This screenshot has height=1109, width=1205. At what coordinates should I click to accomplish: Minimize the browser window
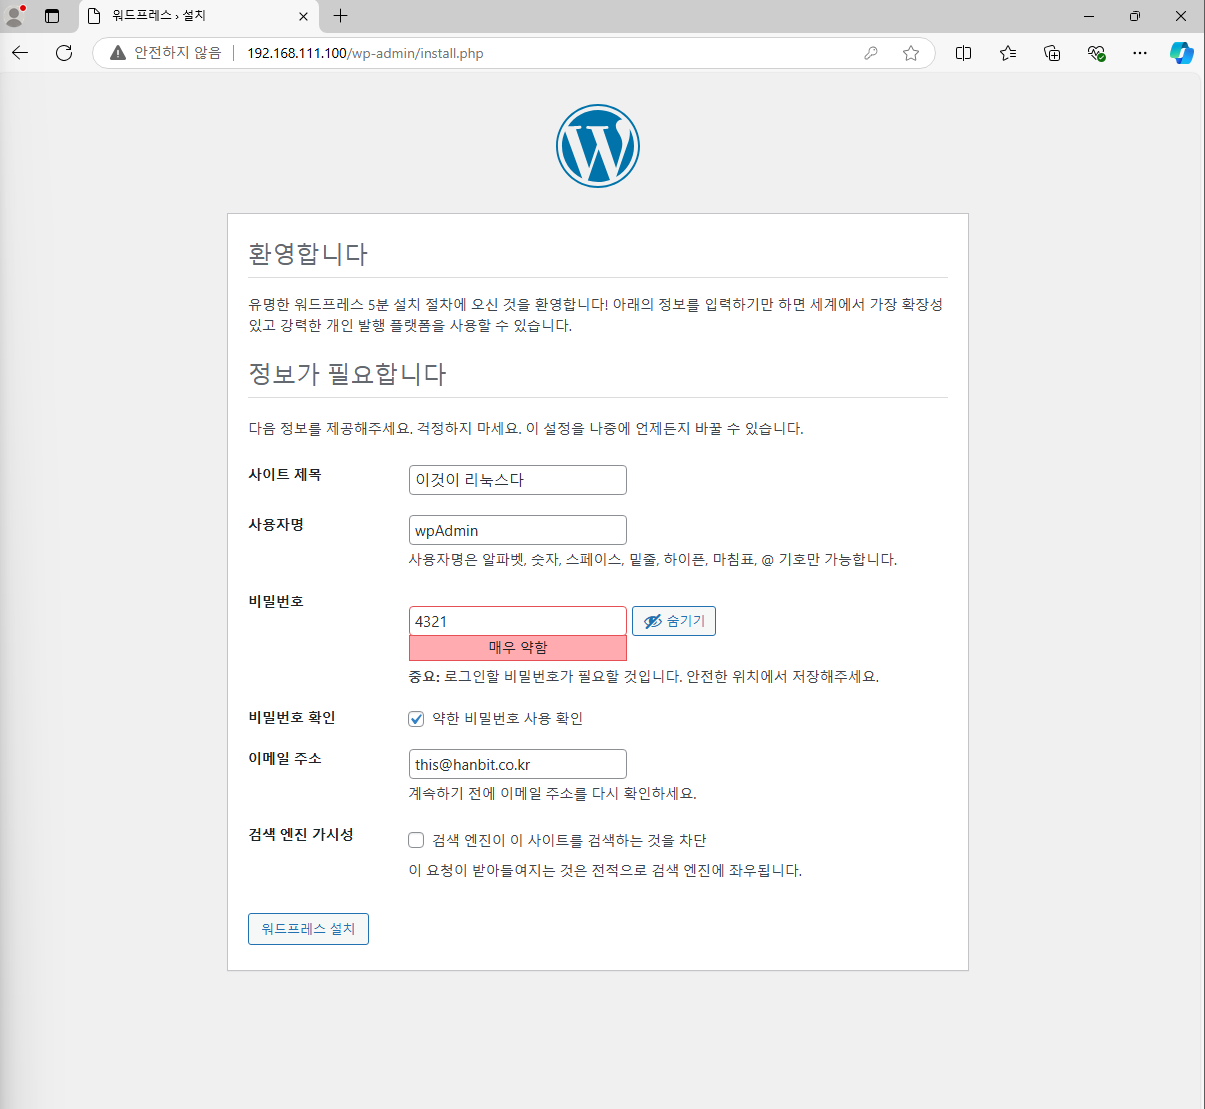1089,16
